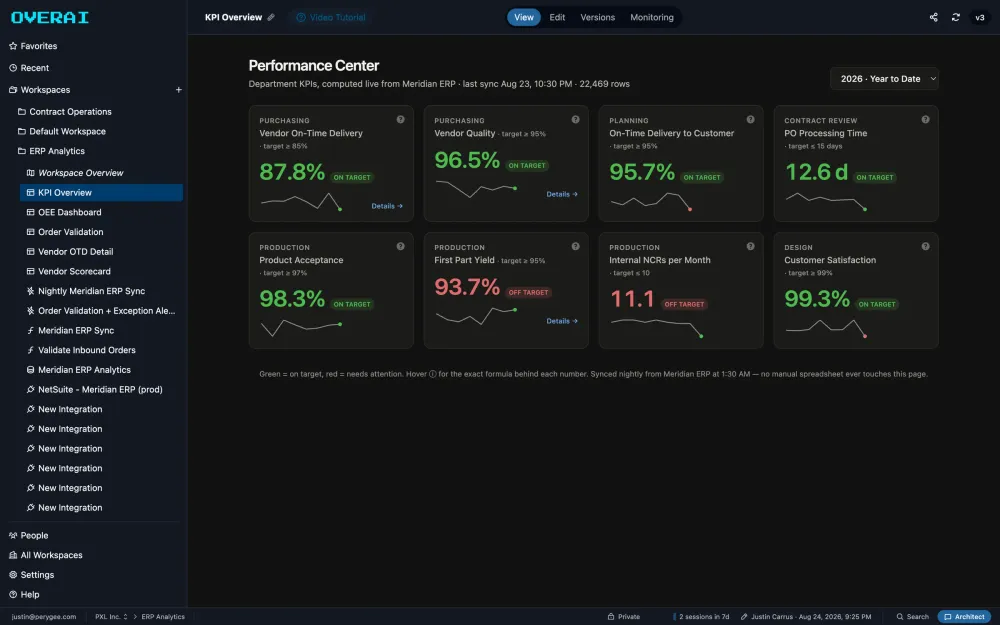Screen dimensions: 1000x625
Task: Click the sparkline on PO Processing Time card
Action: coord(826,201)
